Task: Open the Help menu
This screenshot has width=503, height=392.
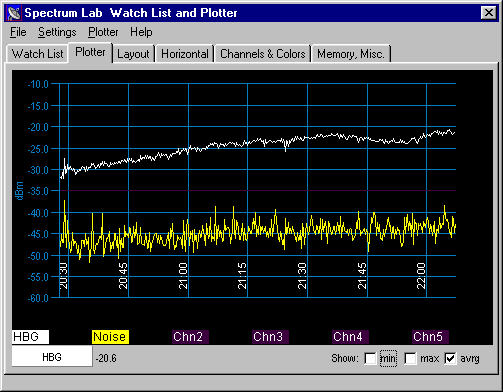Action: pyautogui.click(x=141, y=32)
